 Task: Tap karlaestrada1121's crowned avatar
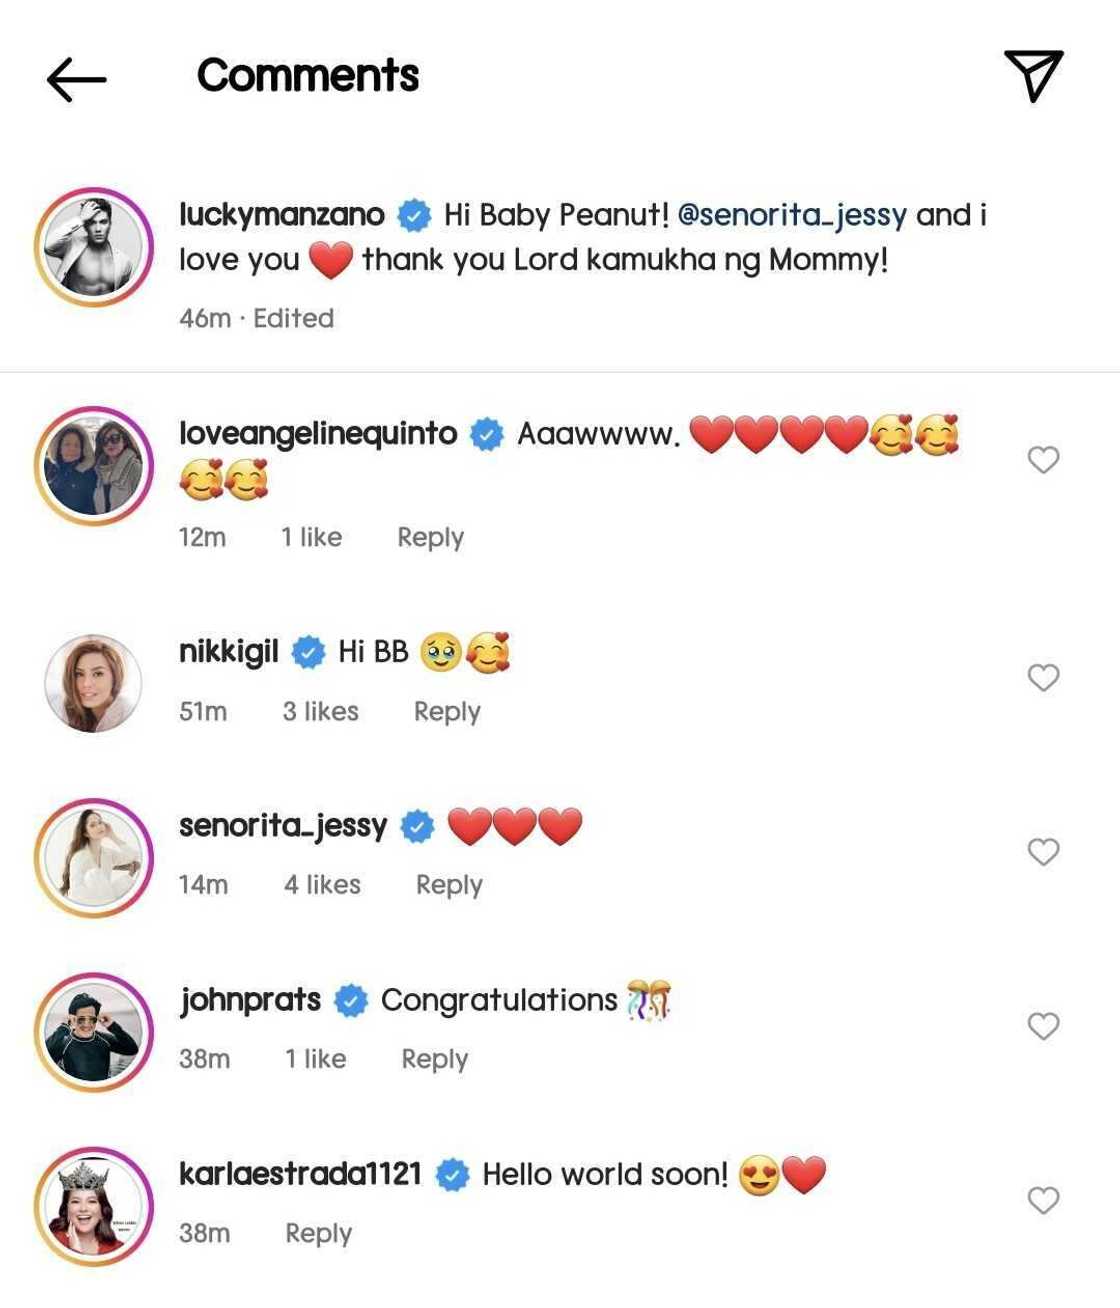point(94,1206)
